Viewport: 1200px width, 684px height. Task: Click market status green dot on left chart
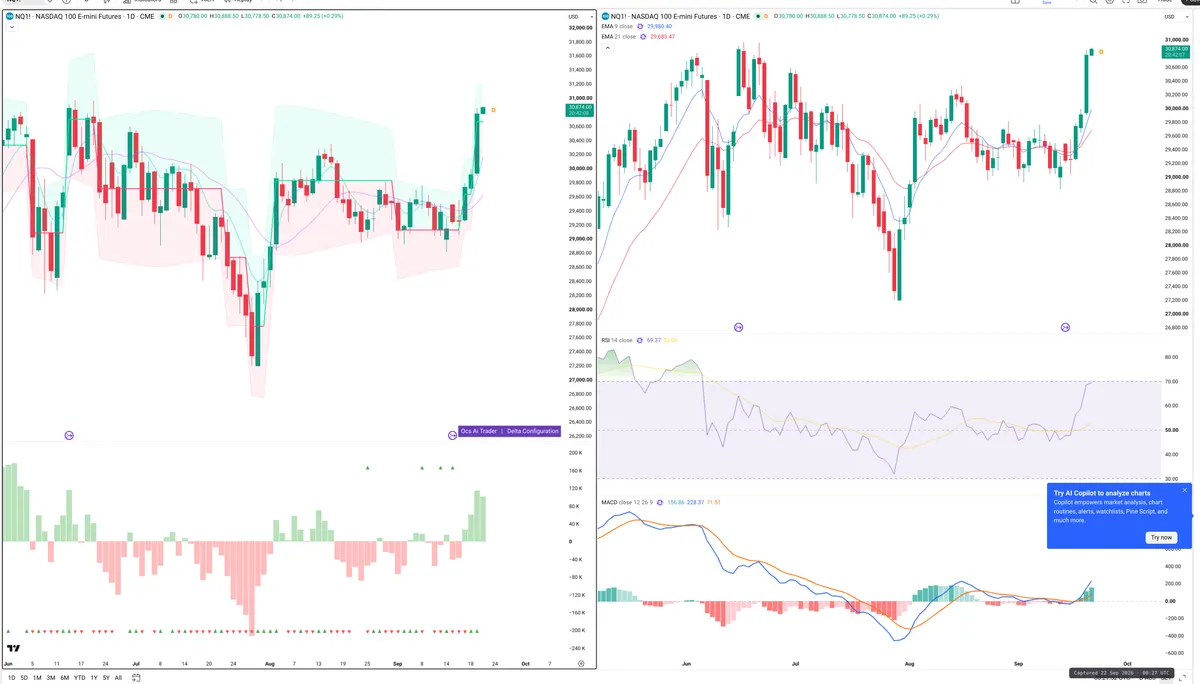(162, 16)
